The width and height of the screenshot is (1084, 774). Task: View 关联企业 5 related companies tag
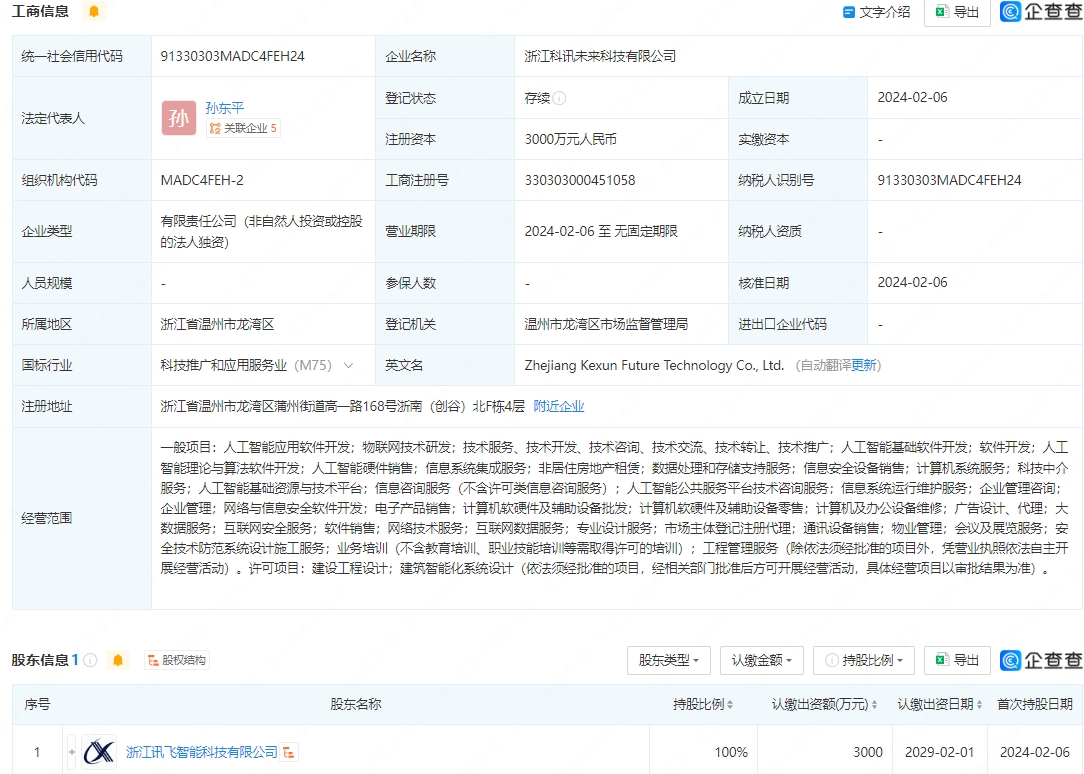click(x=243, y=128)
